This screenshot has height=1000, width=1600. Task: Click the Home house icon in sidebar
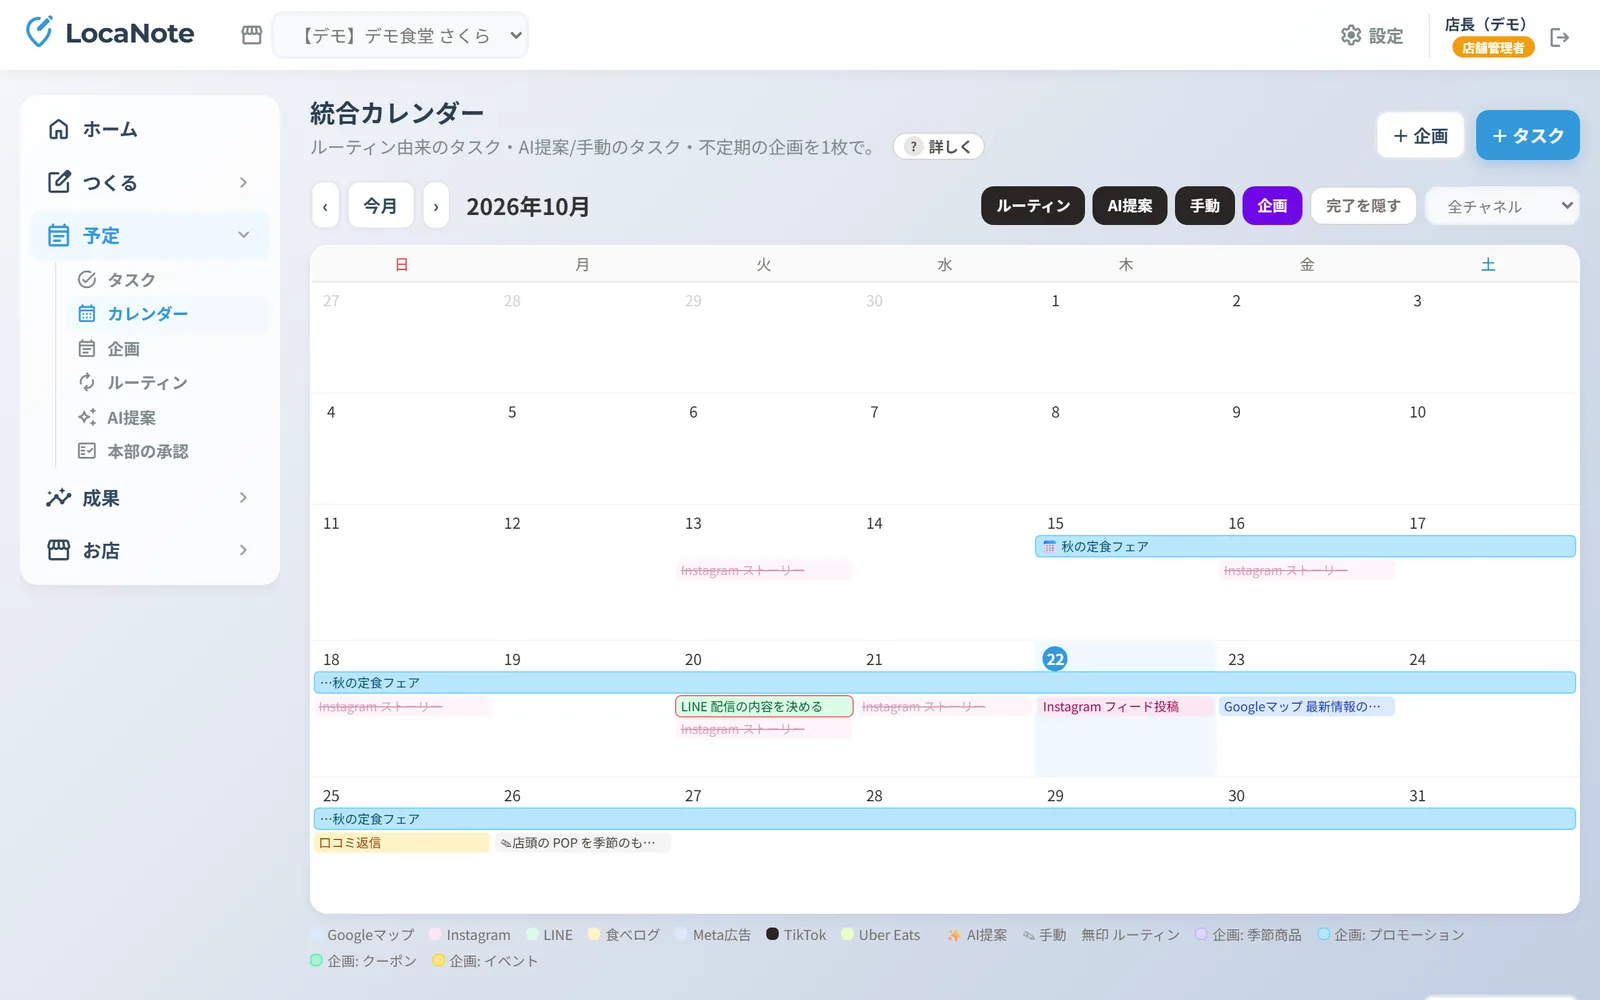(59, 129)
